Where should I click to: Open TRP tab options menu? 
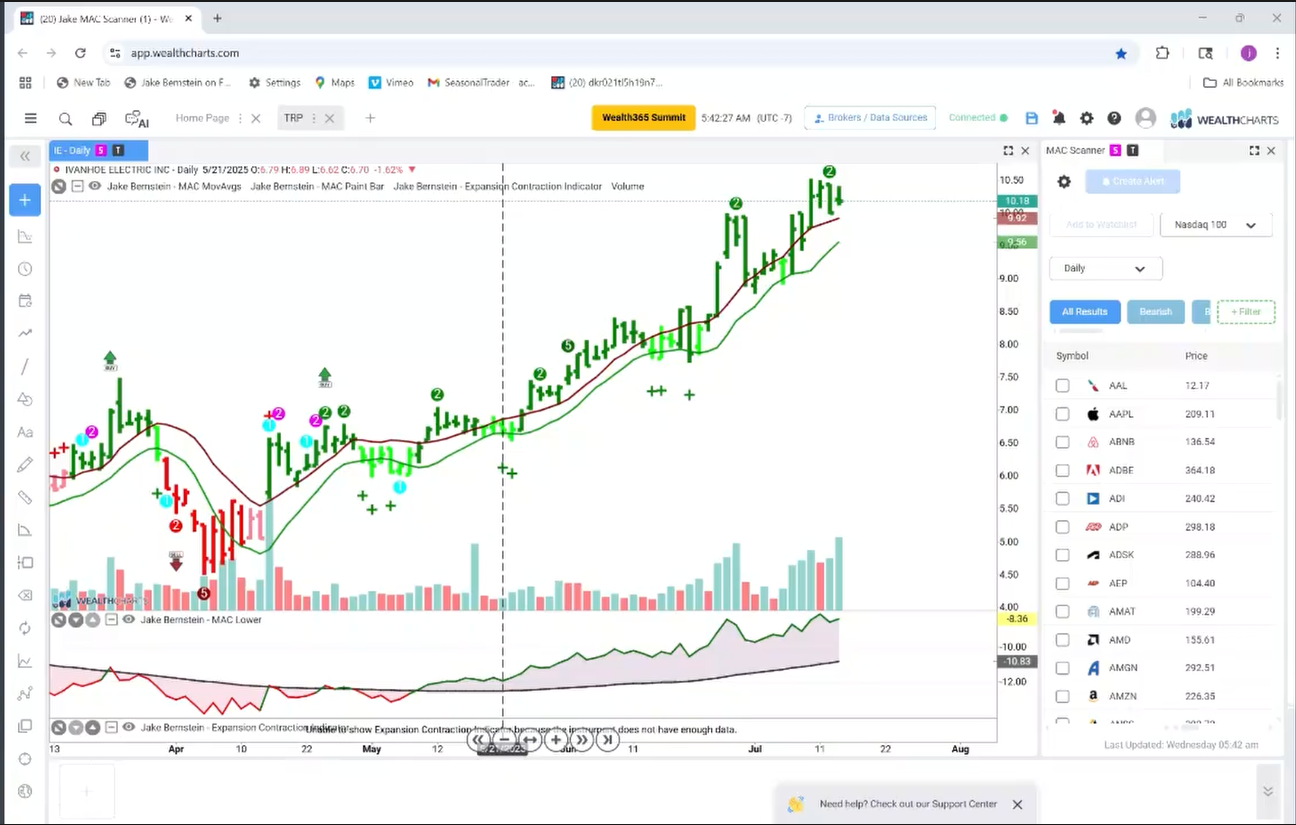314,118
